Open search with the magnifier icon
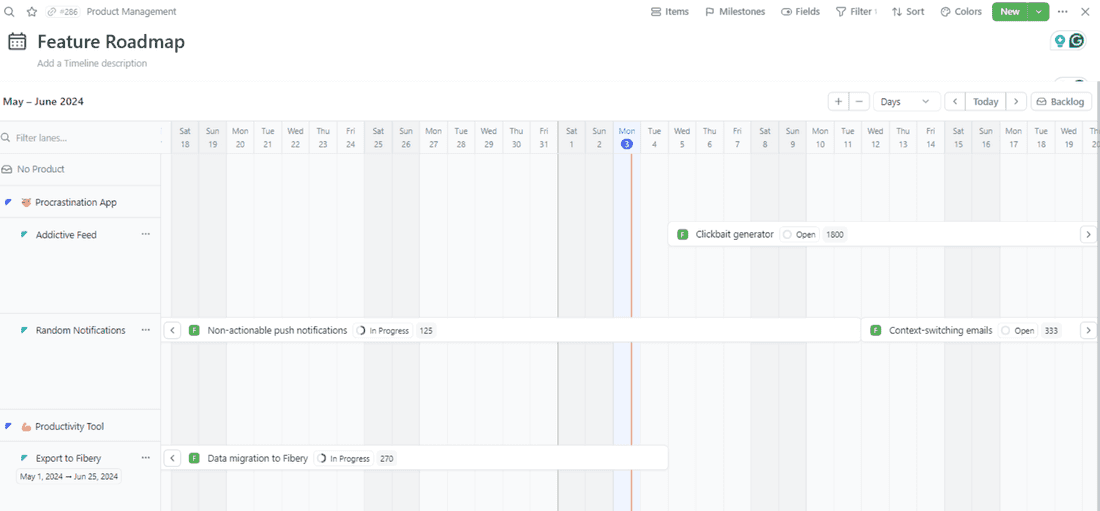Screen dimensions: 1100x511 (x=10, y=12)
